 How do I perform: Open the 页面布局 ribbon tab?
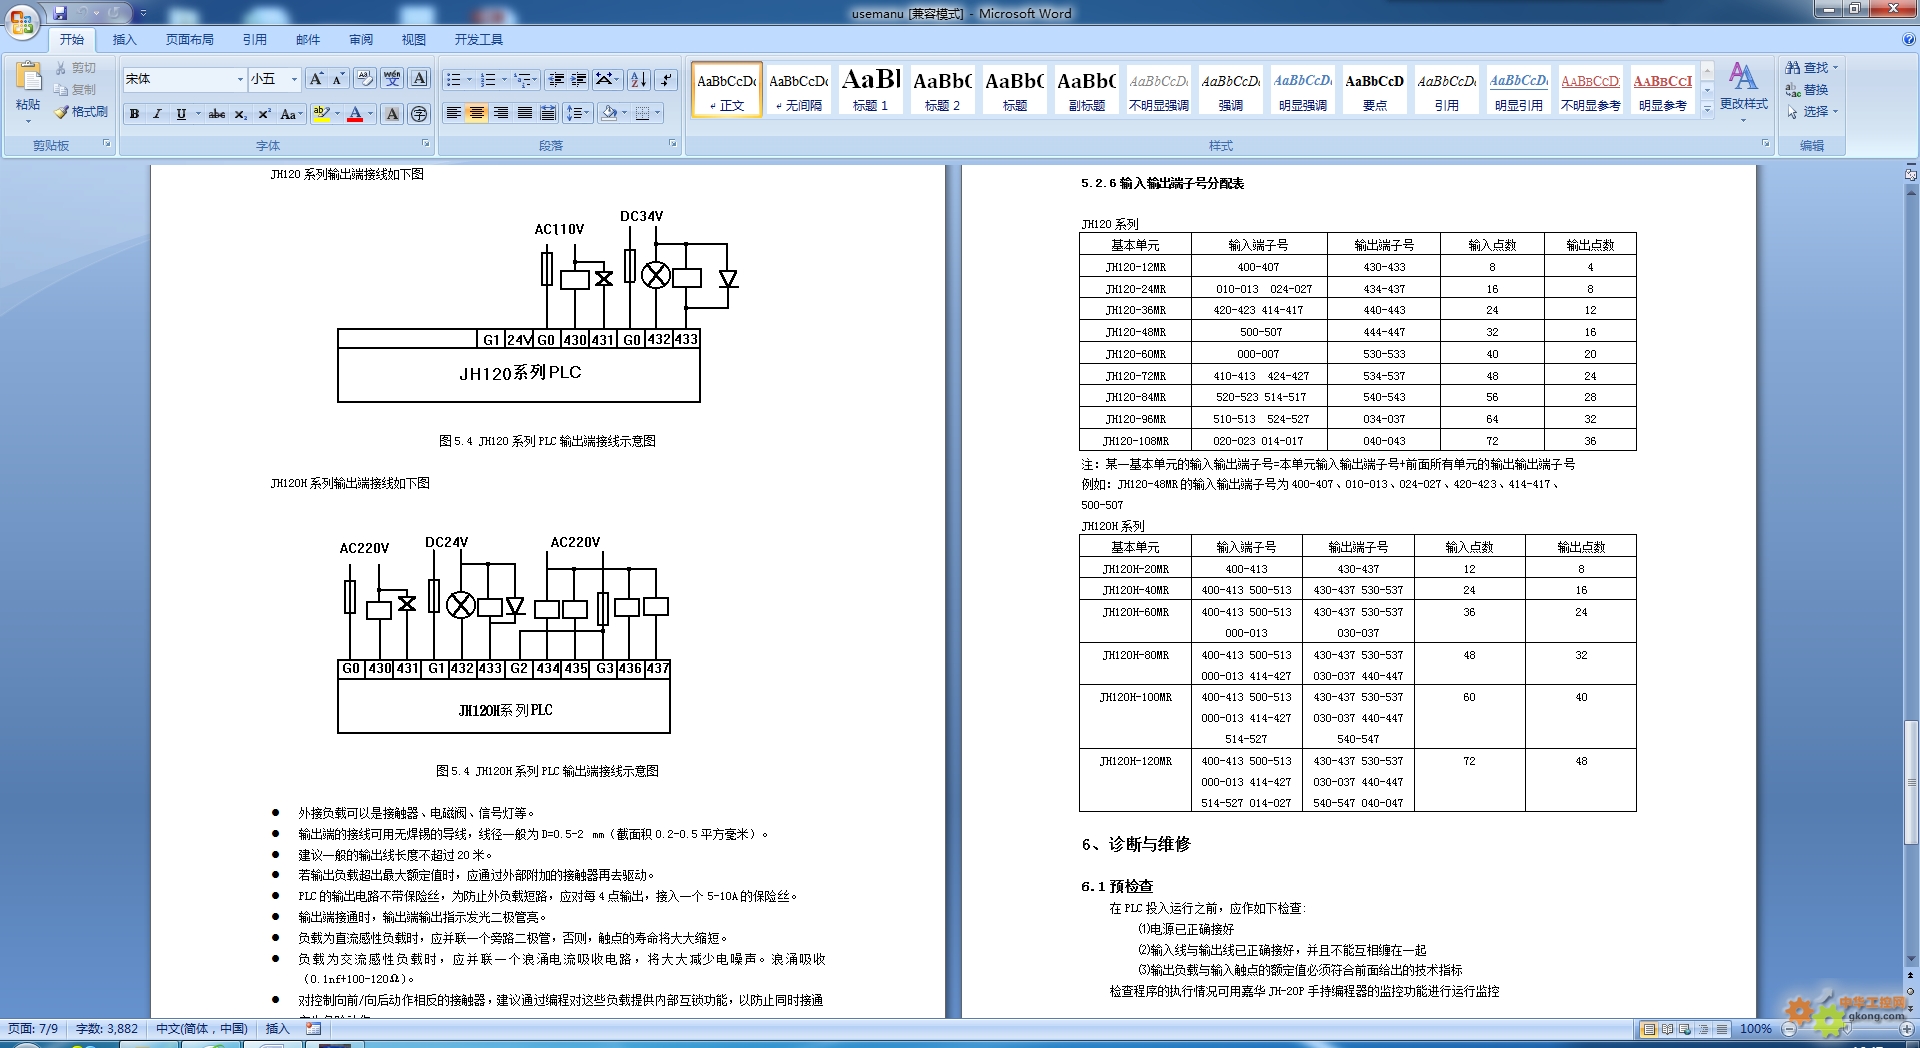190,40
